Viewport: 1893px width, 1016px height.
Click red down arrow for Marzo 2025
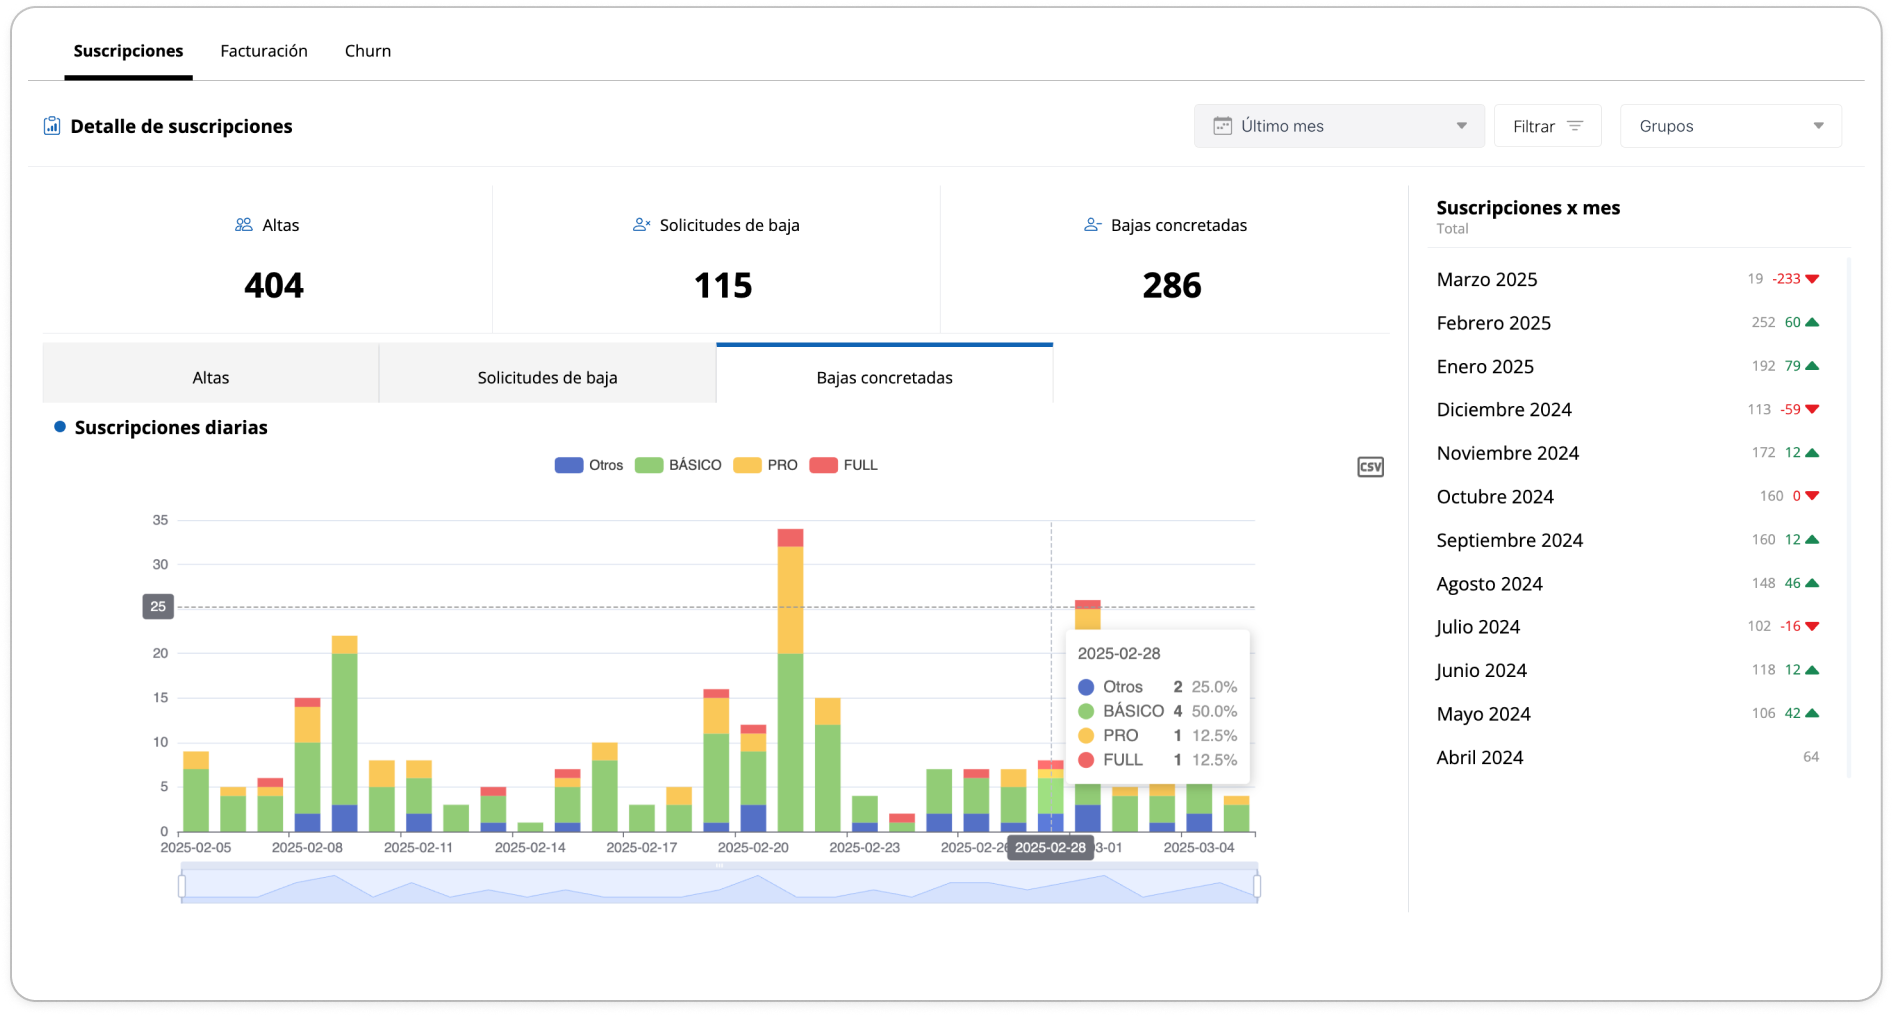click(1812, 279)
